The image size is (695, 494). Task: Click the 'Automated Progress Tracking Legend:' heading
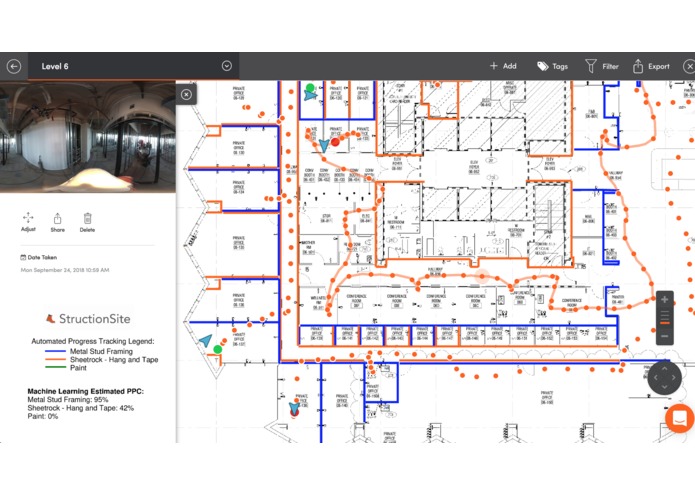93,341
